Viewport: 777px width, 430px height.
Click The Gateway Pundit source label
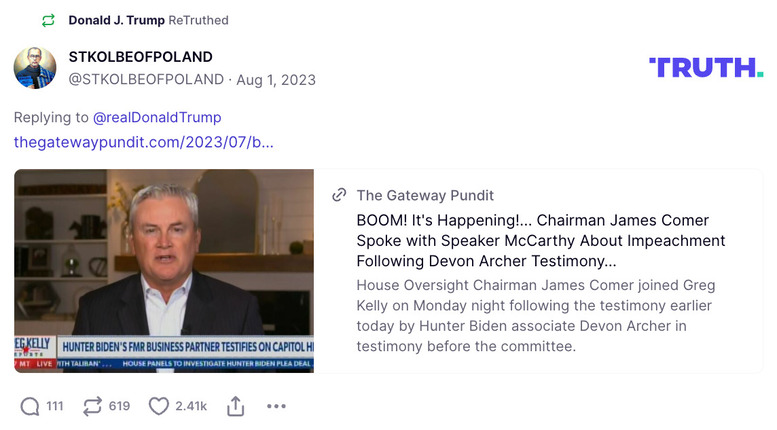point(425,195)
